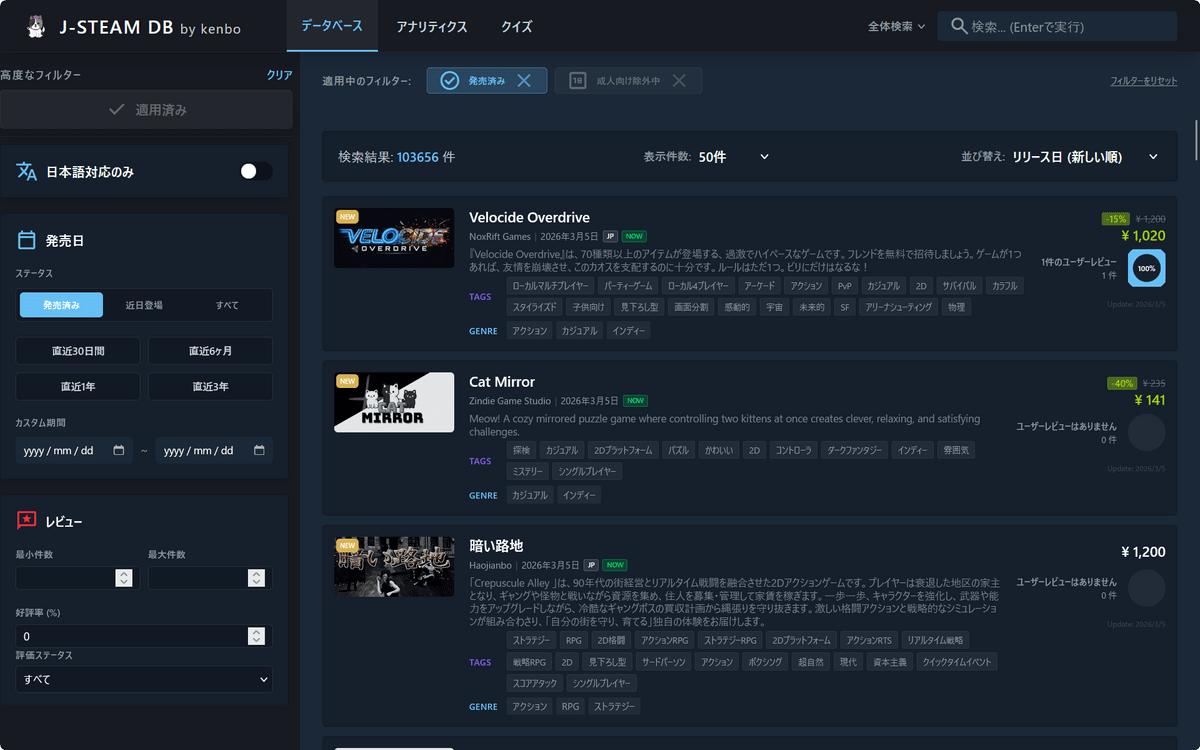Open the 並び替え リリース日 sort dropdown
1200x750 pixels.
pyautogui.click(x=1085, y=157)
